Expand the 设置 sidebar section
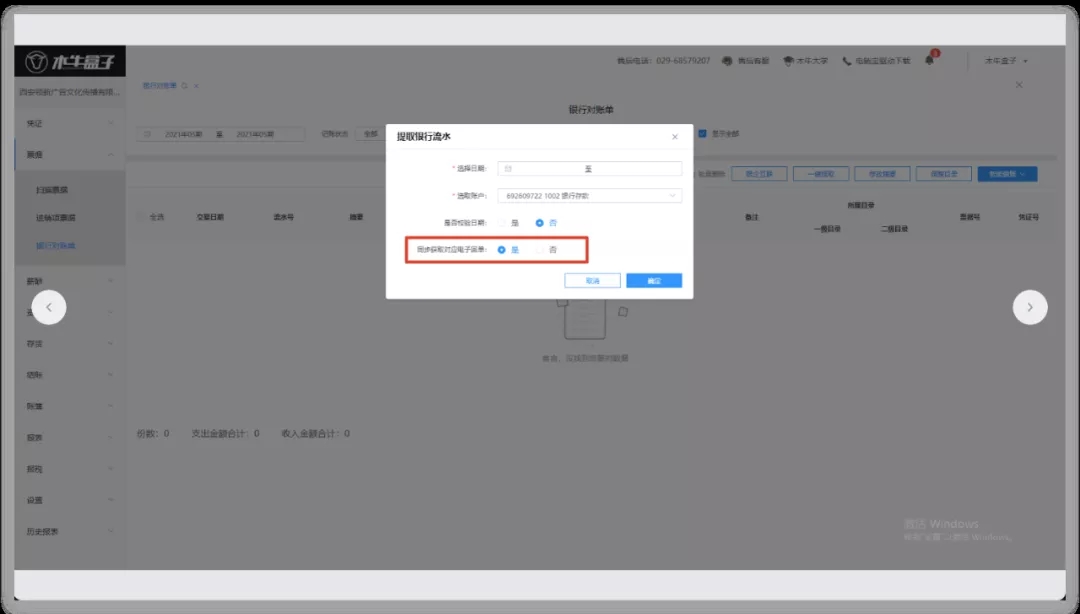Screen dimensions: 1080x614 pyautogui.click(x=70, y=500)
